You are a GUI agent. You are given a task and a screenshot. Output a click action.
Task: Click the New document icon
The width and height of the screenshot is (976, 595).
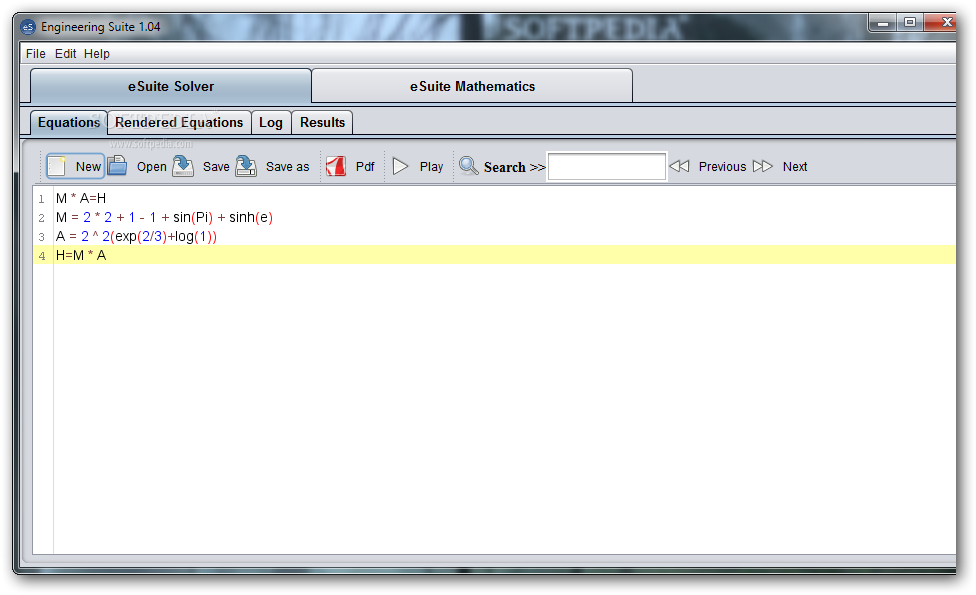(x=58, y=166)
